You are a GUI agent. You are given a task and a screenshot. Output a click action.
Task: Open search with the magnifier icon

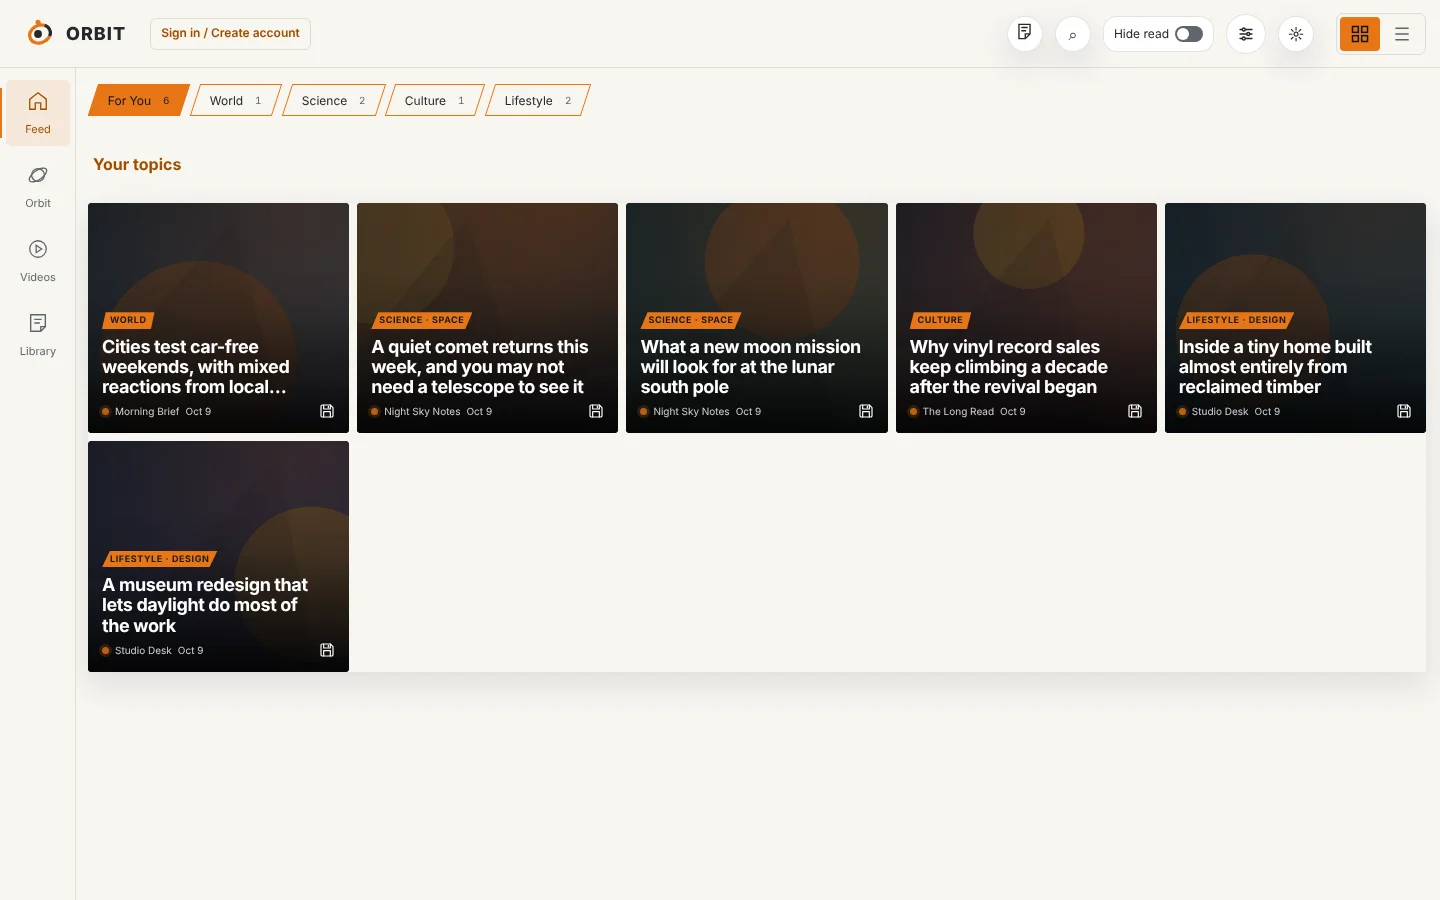(x=1073, y=34)
